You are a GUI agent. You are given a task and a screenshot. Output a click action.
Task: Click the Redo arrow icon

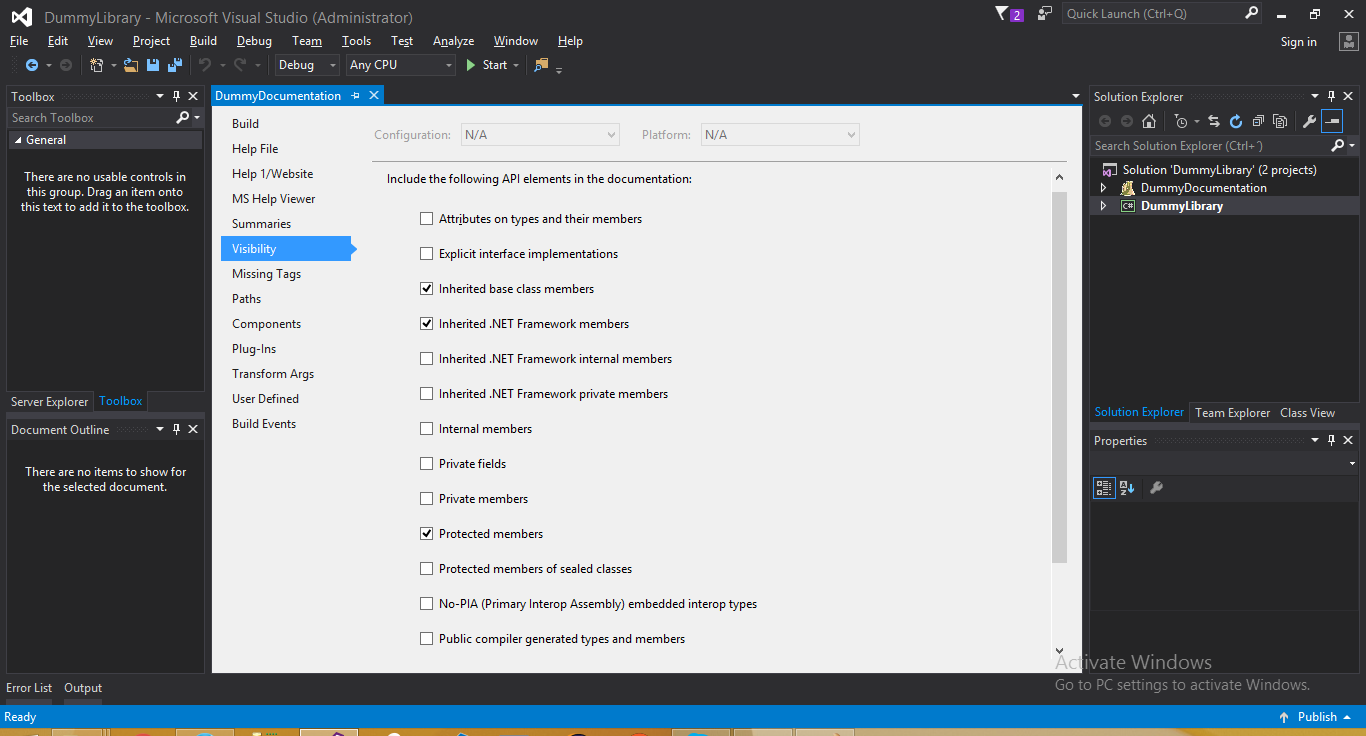click(x=240, y=65)
